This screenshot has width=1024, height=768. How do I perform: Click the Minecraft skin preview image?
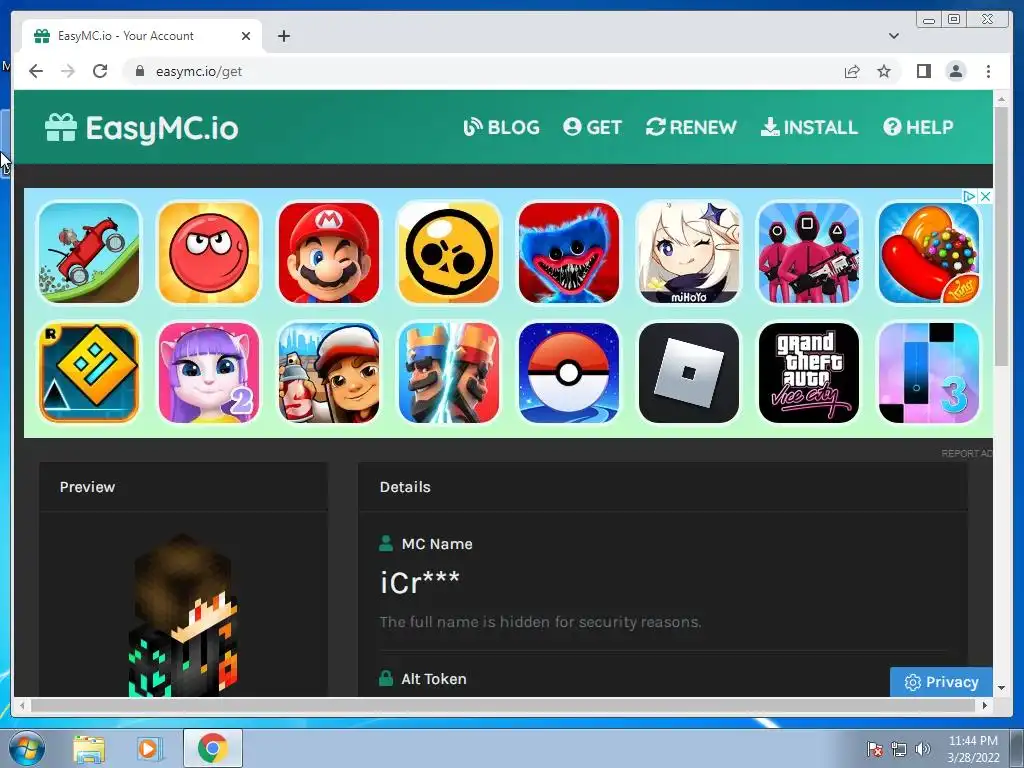(x=184, y=615)
